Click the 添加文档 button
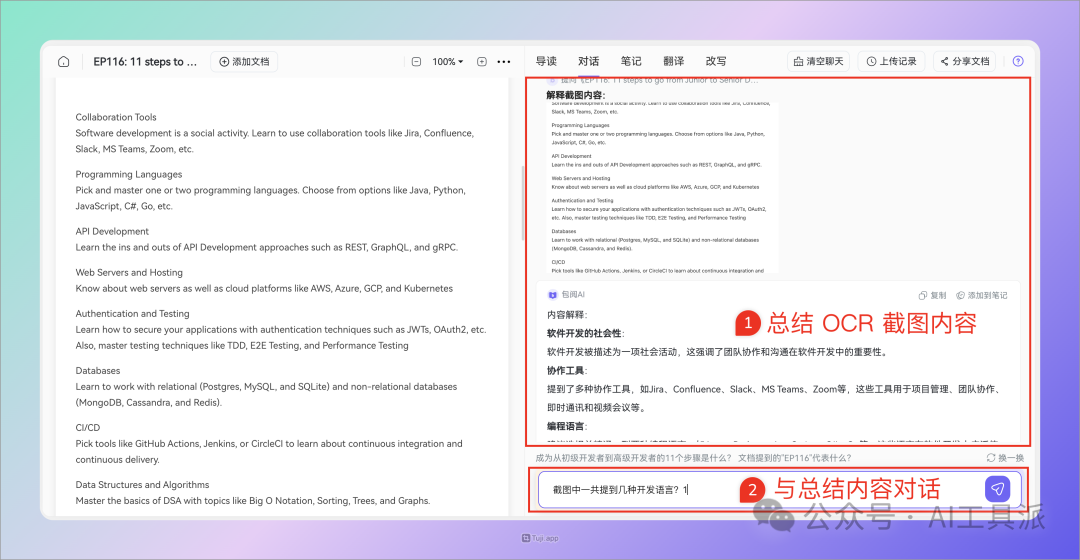 click(244, 62)
